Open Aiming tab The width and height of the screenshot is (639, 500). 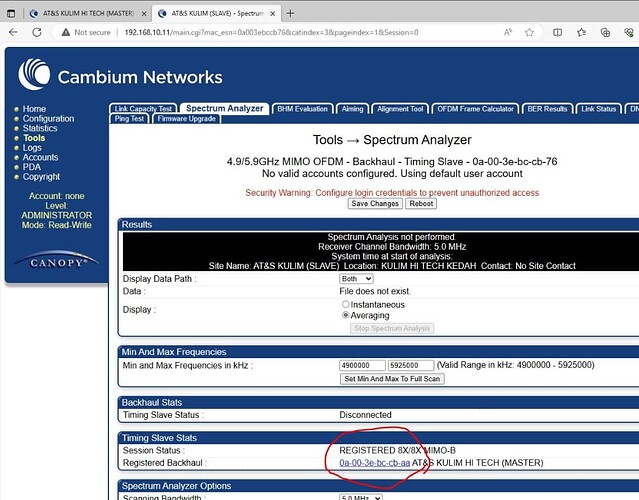353,109
